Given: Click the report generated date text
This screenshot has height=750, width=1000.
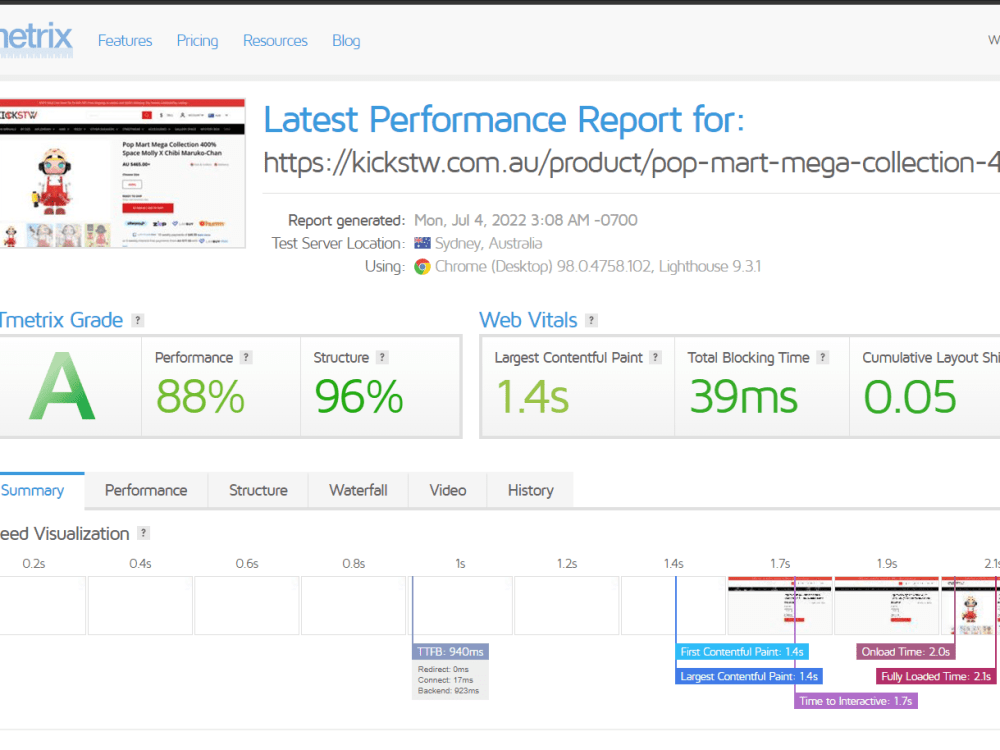Looking at the screenshot, I should (x=526, y=220).
